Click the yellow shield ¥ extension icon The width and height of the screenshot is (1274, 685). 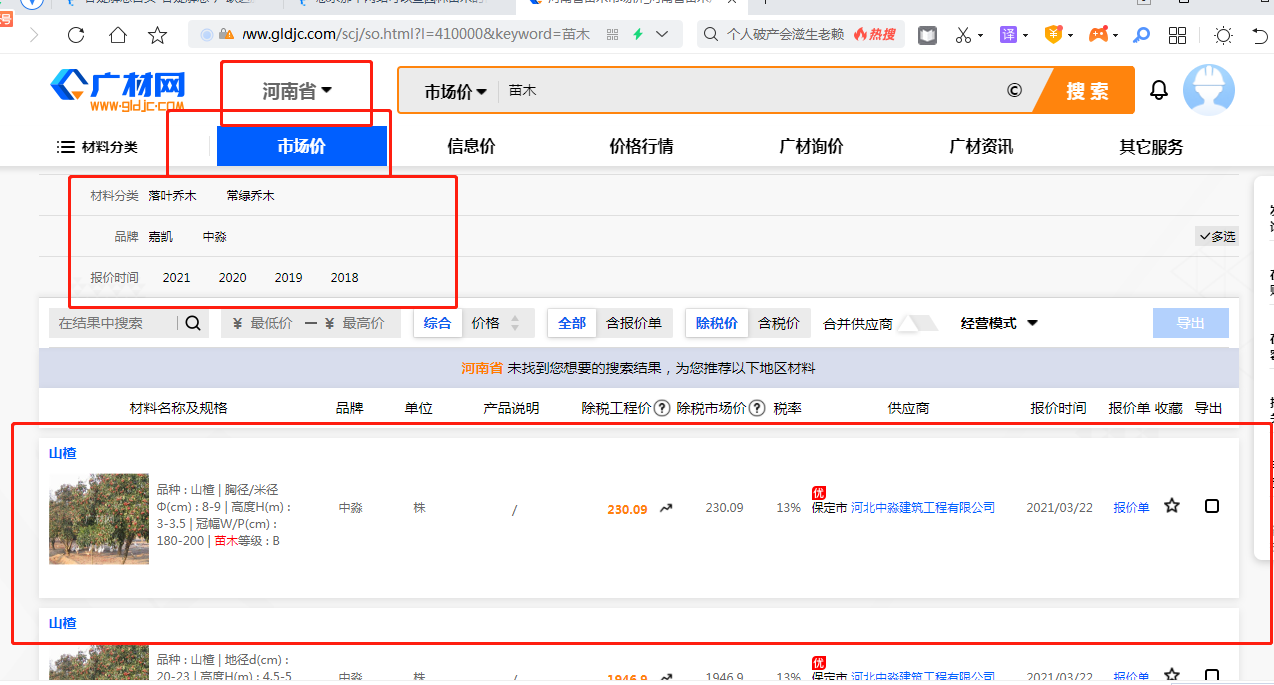(1053, 35)
